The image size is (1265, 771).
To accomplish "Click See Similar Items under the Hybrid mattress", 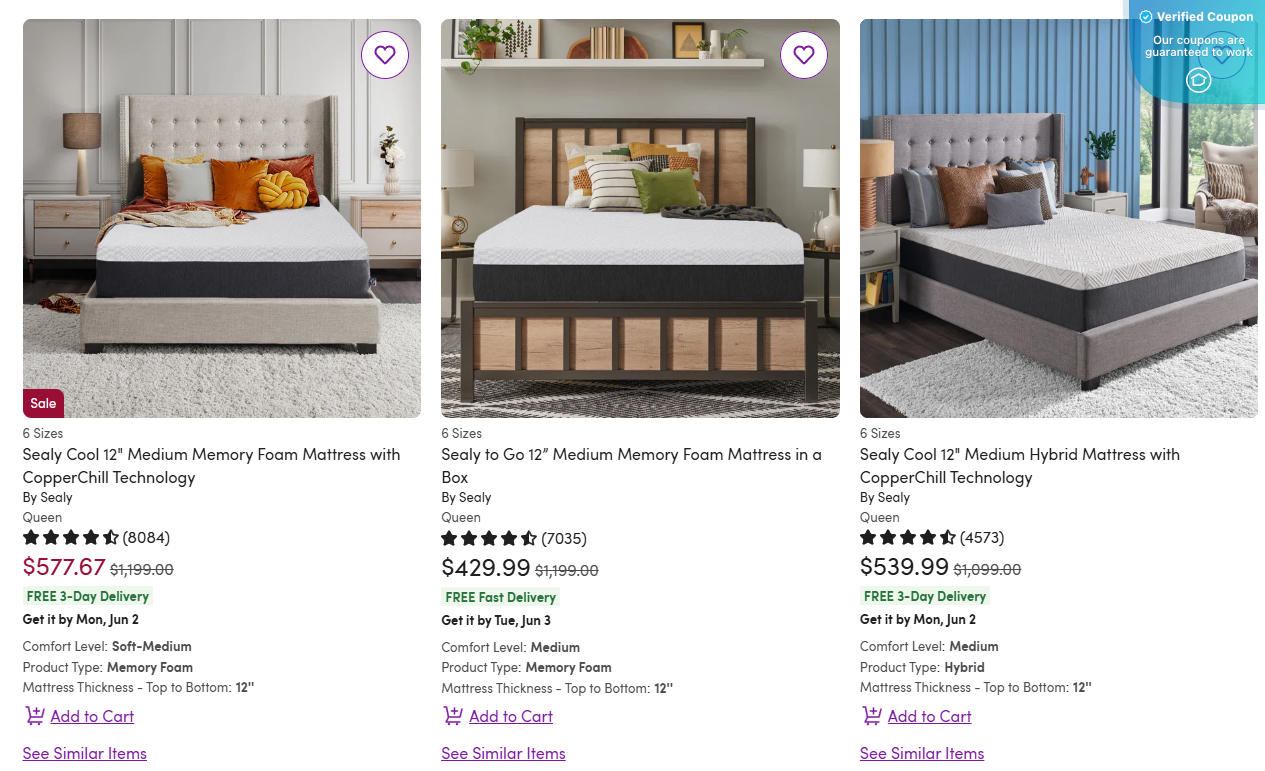I will click(x=921, y=753).
